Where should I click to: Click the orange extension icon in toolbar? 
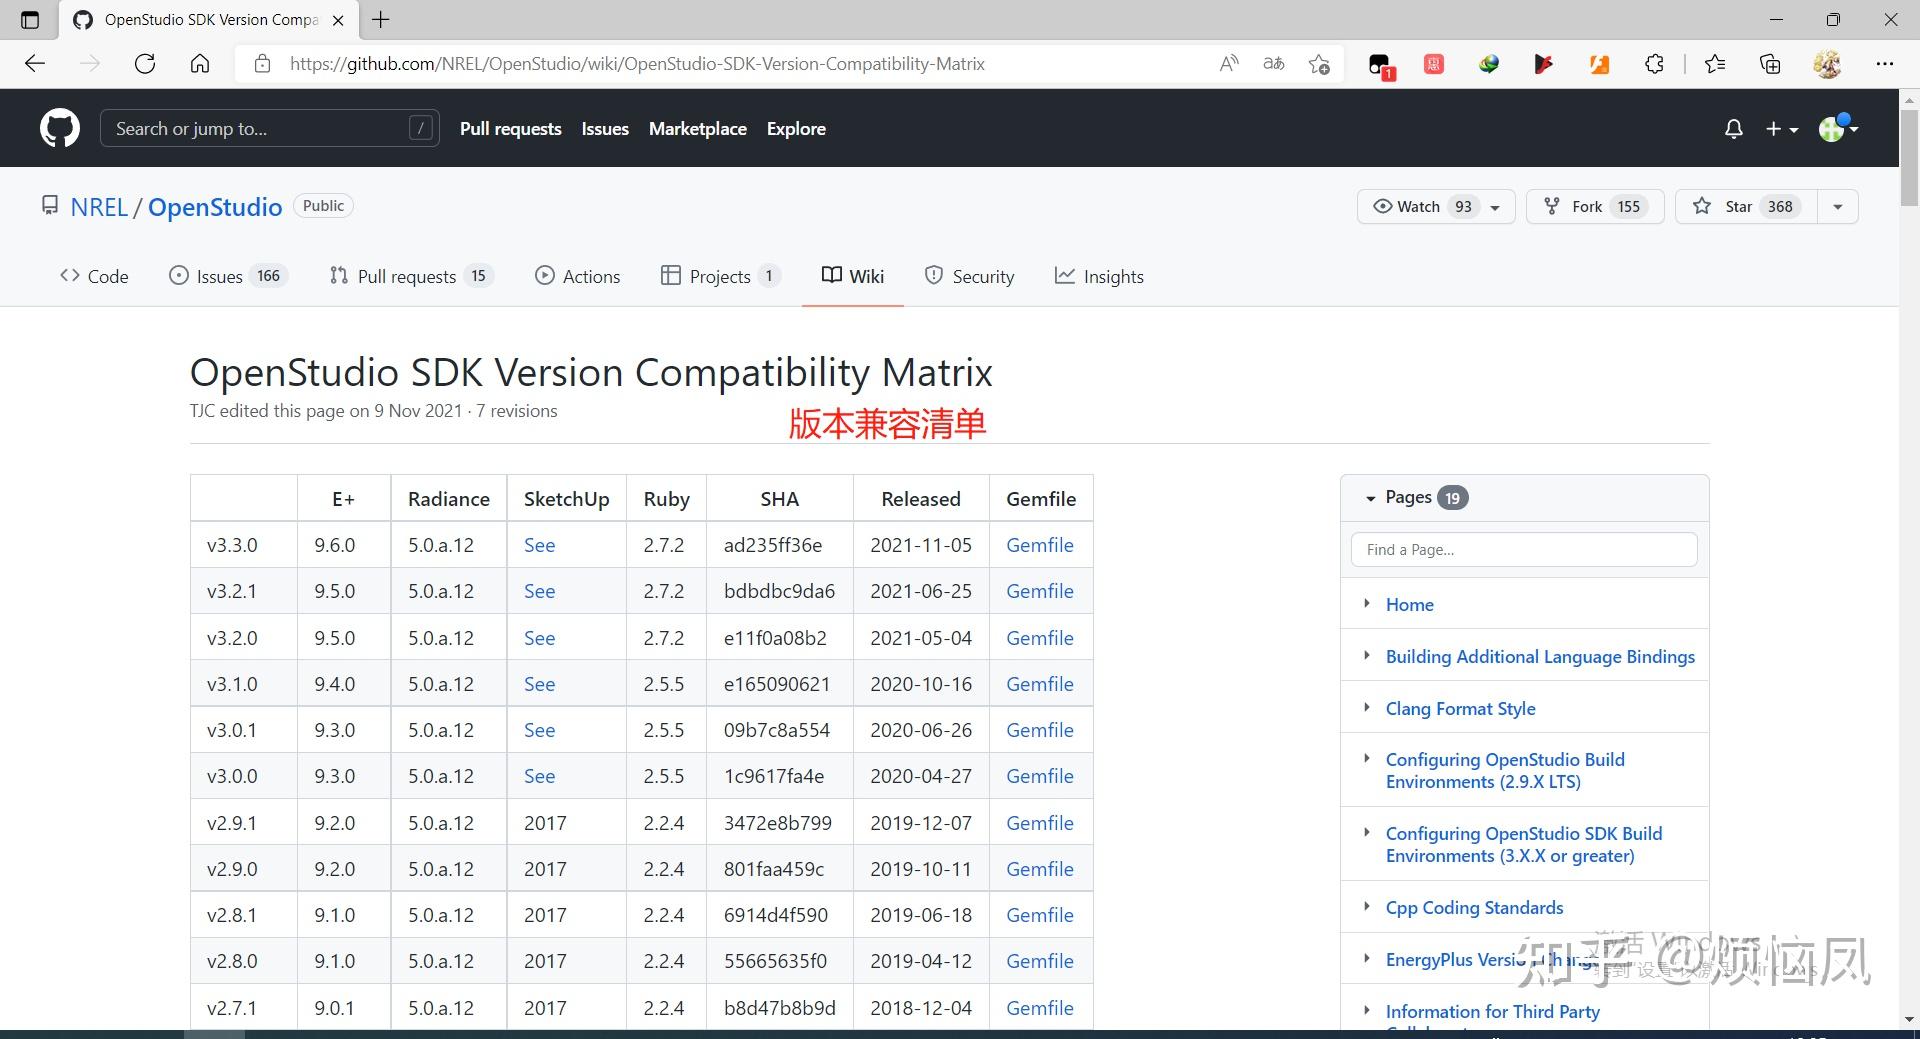coord(1600,64)
